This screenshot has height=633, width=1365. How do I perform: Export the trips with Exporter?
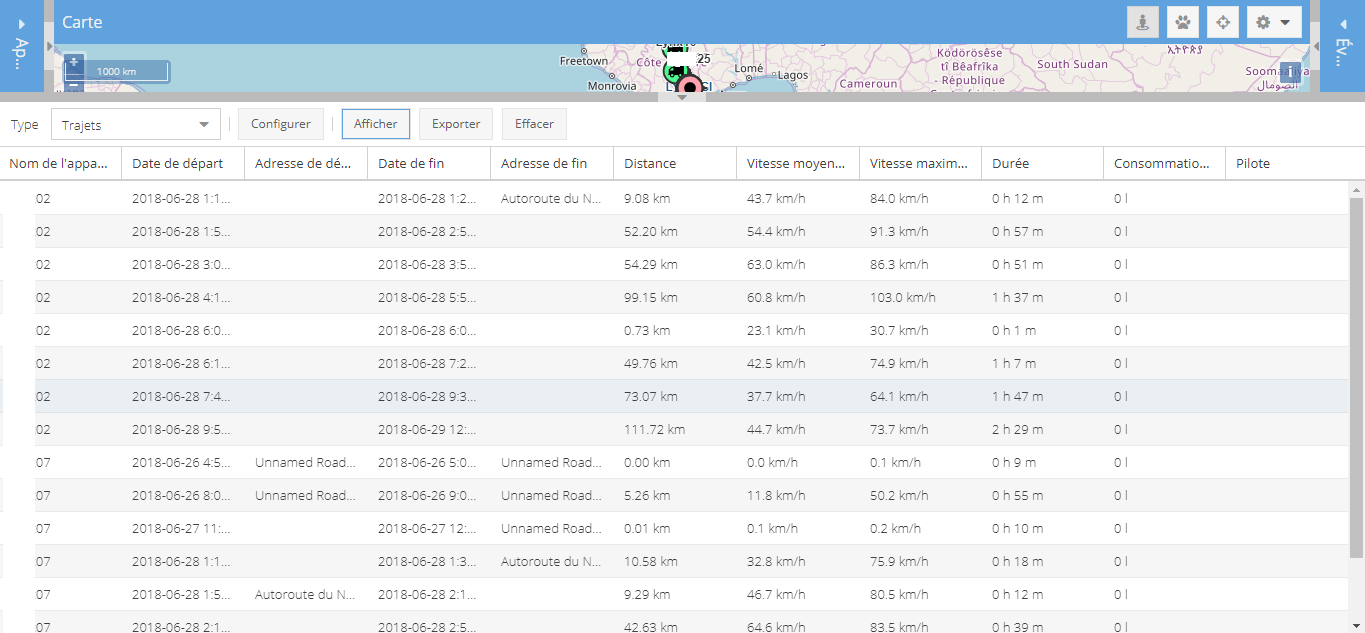pyautogui.click(x=455, y=123)
